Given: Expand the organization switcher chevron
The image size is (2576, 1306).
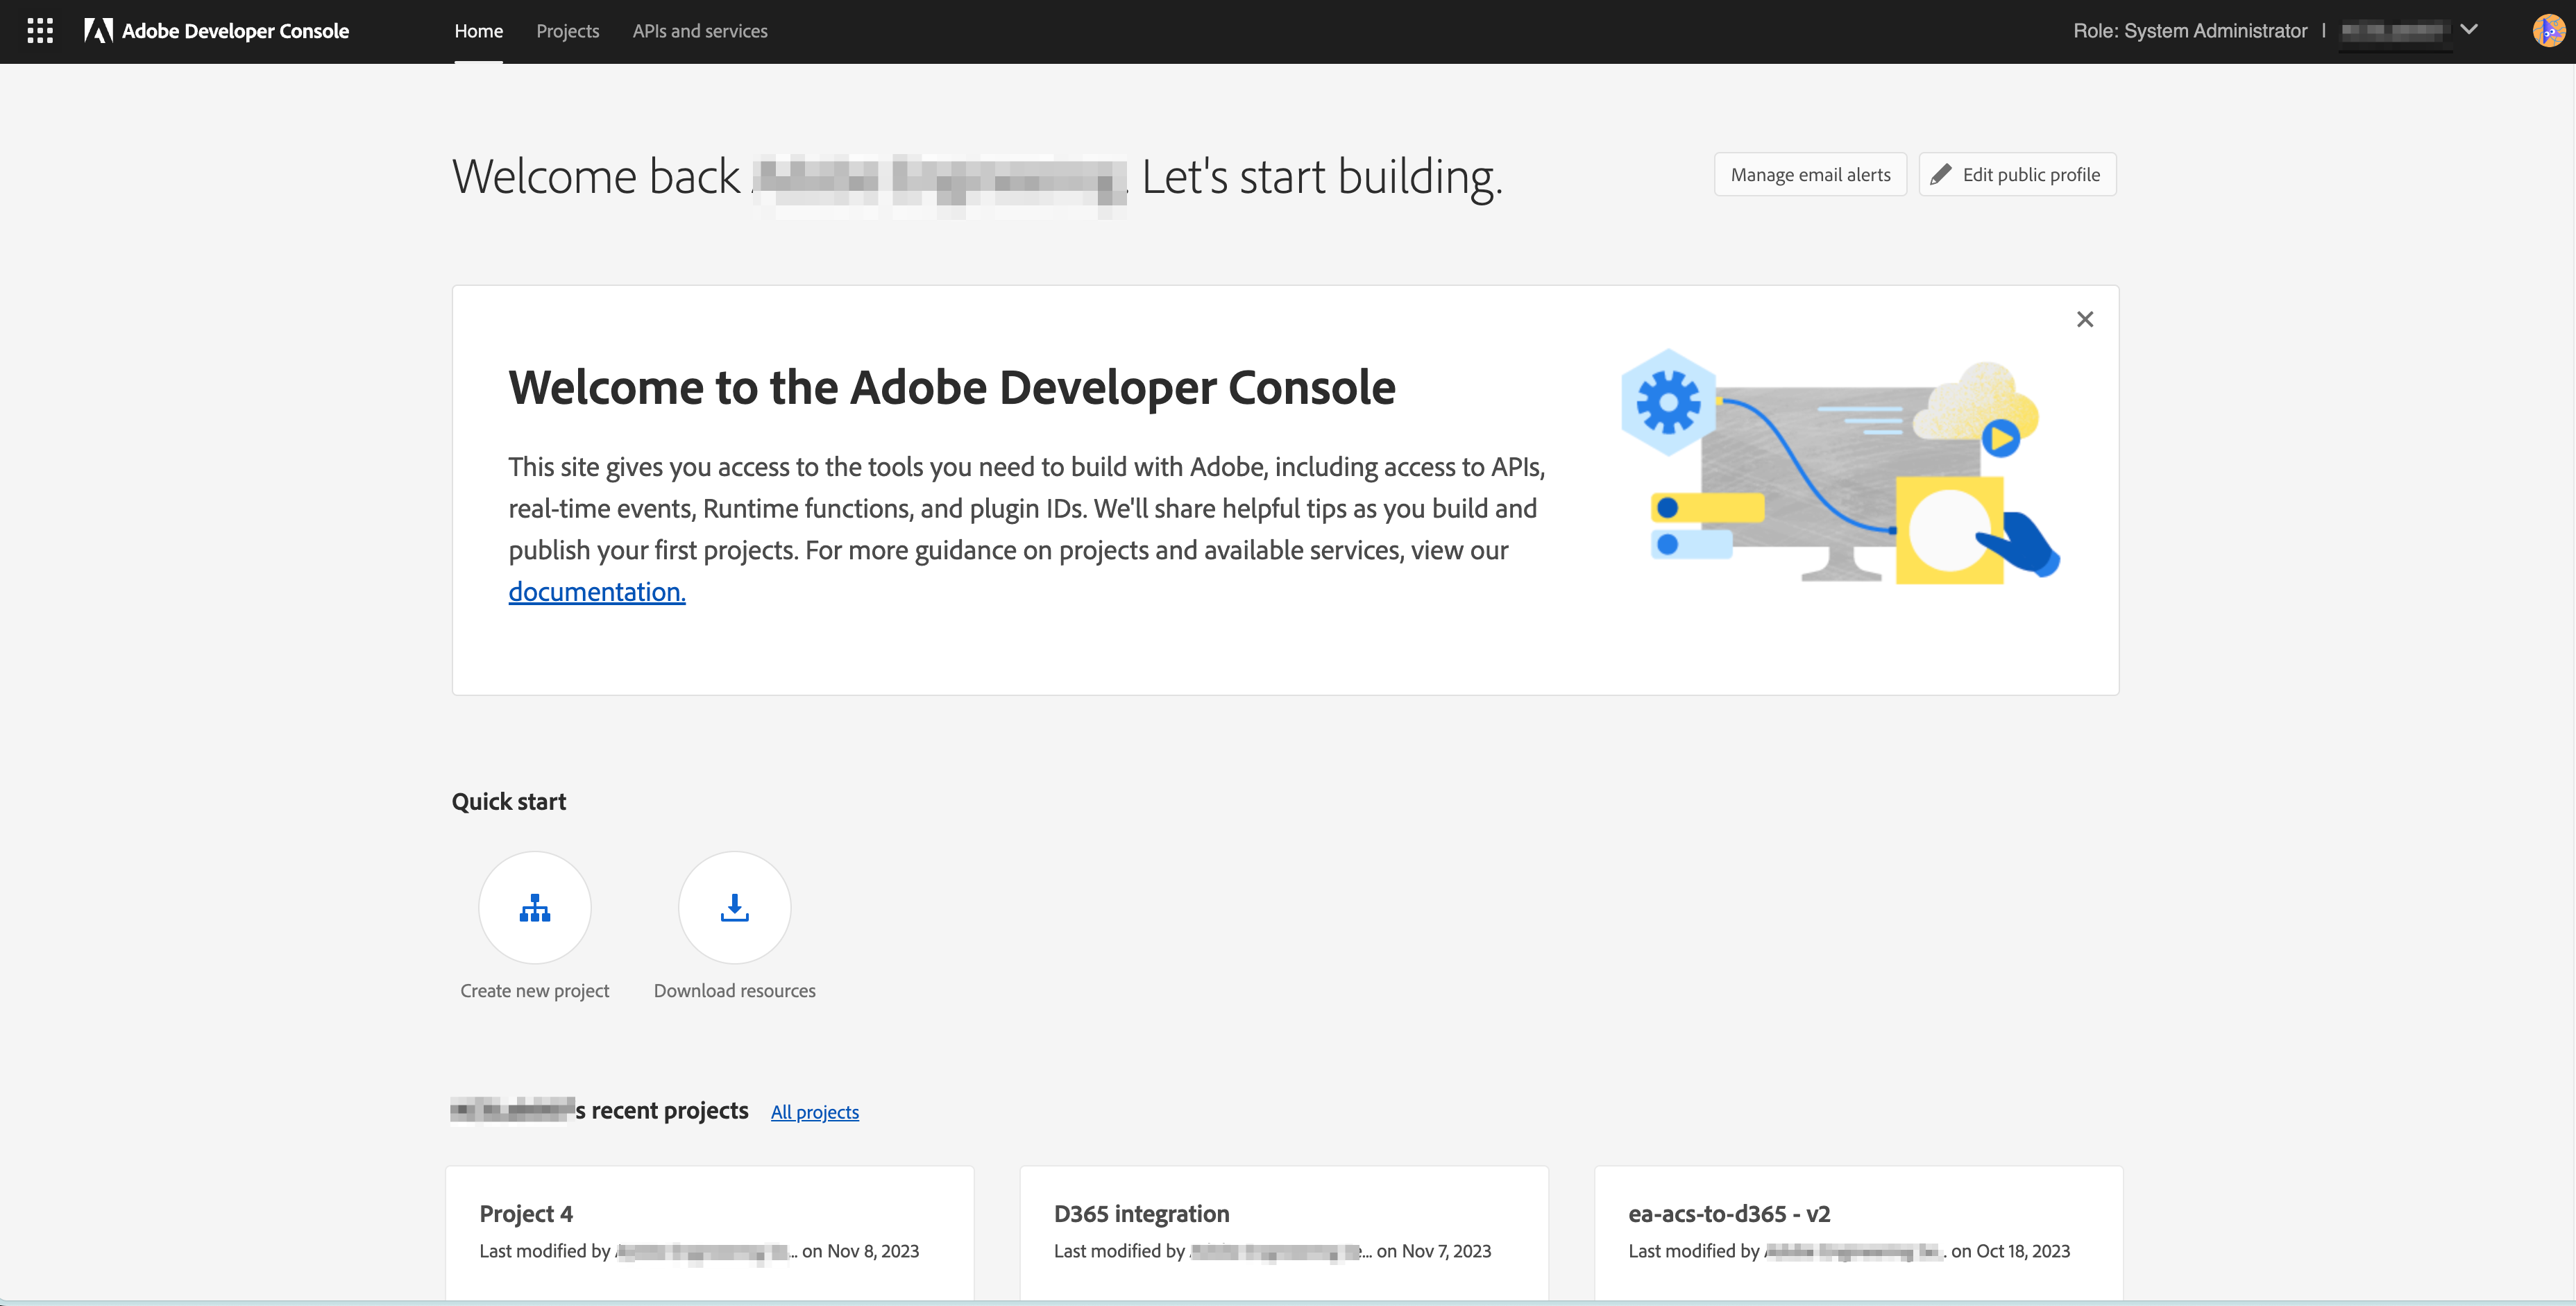Looking at the screenshot, I should coord(2468,30).
